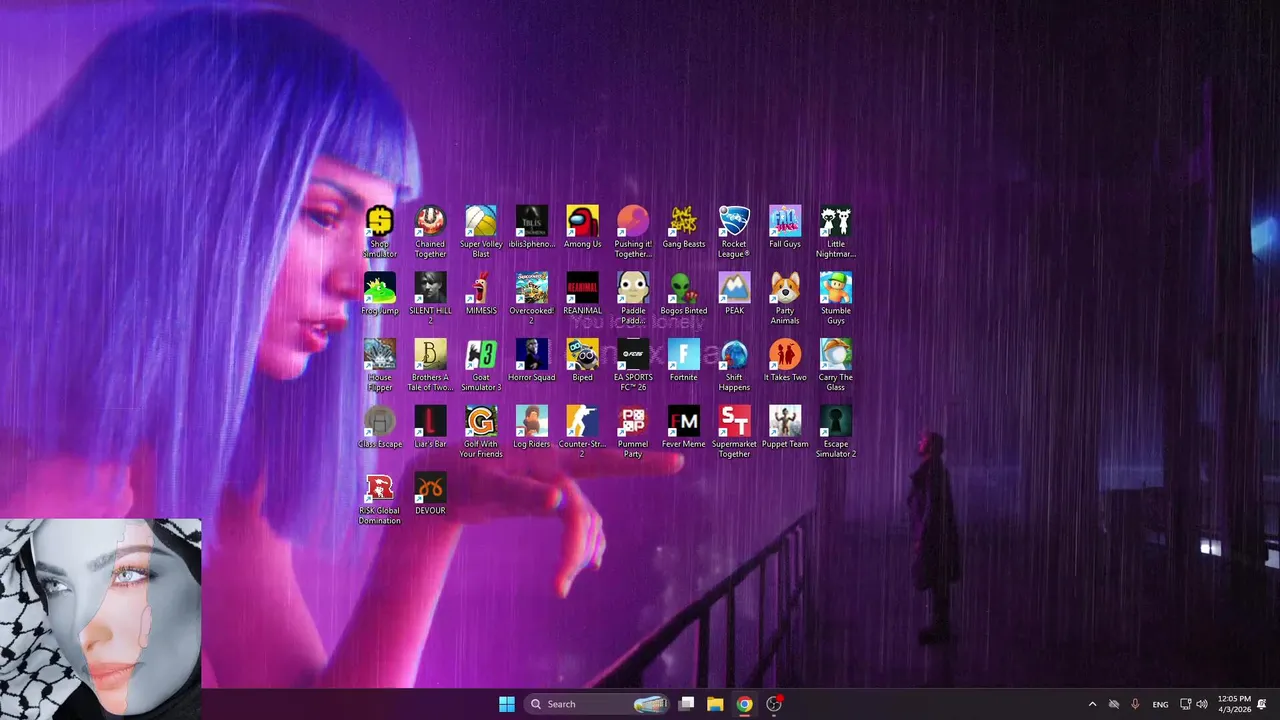The width and height of the screenshot is (1280, 720).
Task: Click the REANIMAL desktop icon
Action: (582, 294)
